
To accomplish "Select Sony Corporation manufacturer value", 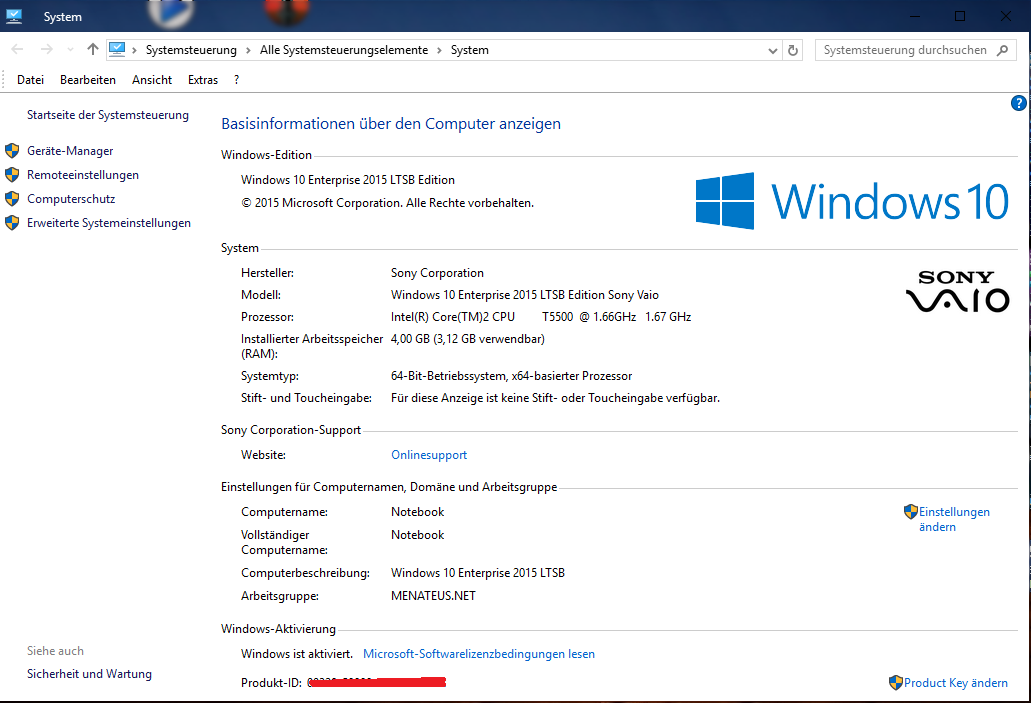I will point(437,273).
